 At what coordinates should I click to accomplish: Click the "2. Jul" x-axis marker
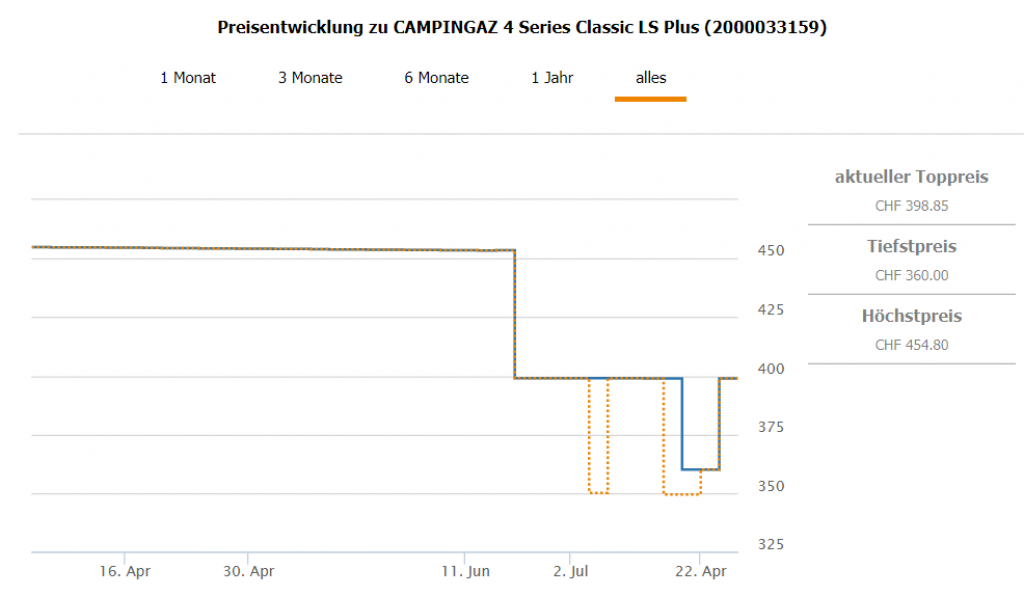coord(570,572)
